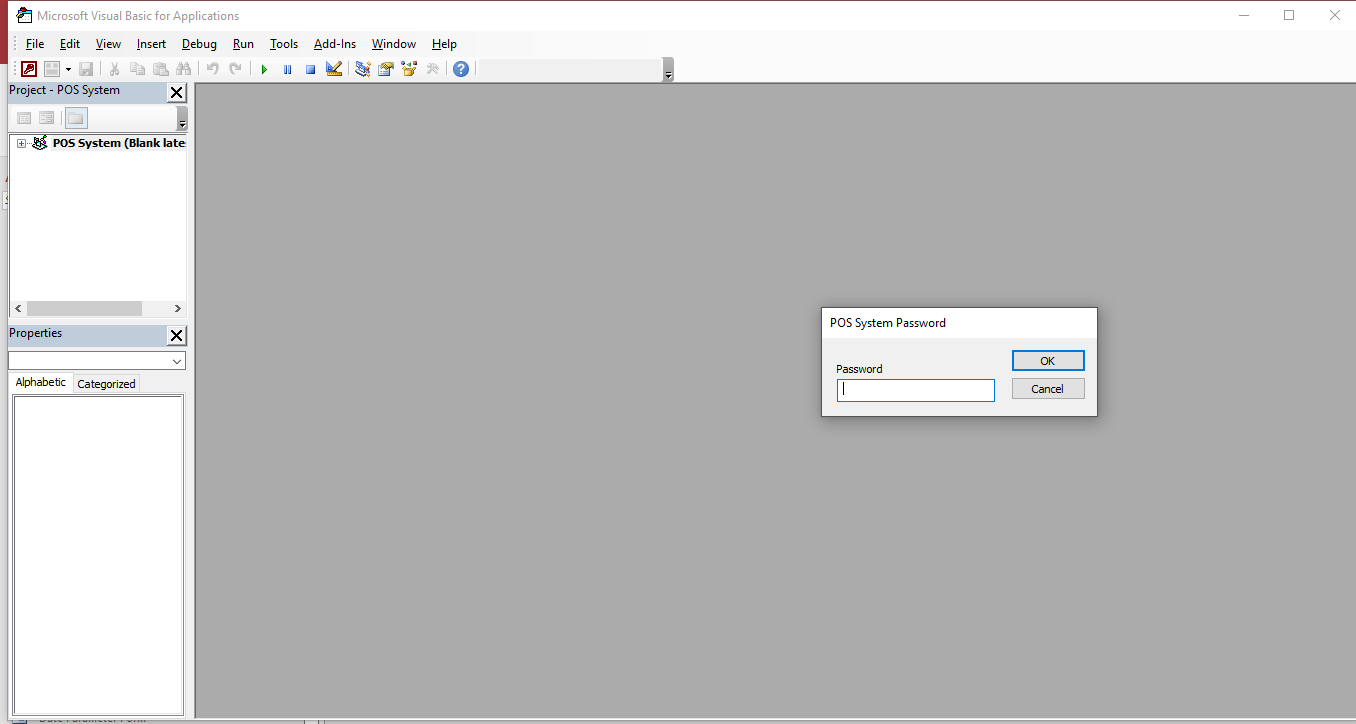This screenshot has height=724, width=1356.
Task: Click the Reset stop square icon
Action: coord(310,69)
